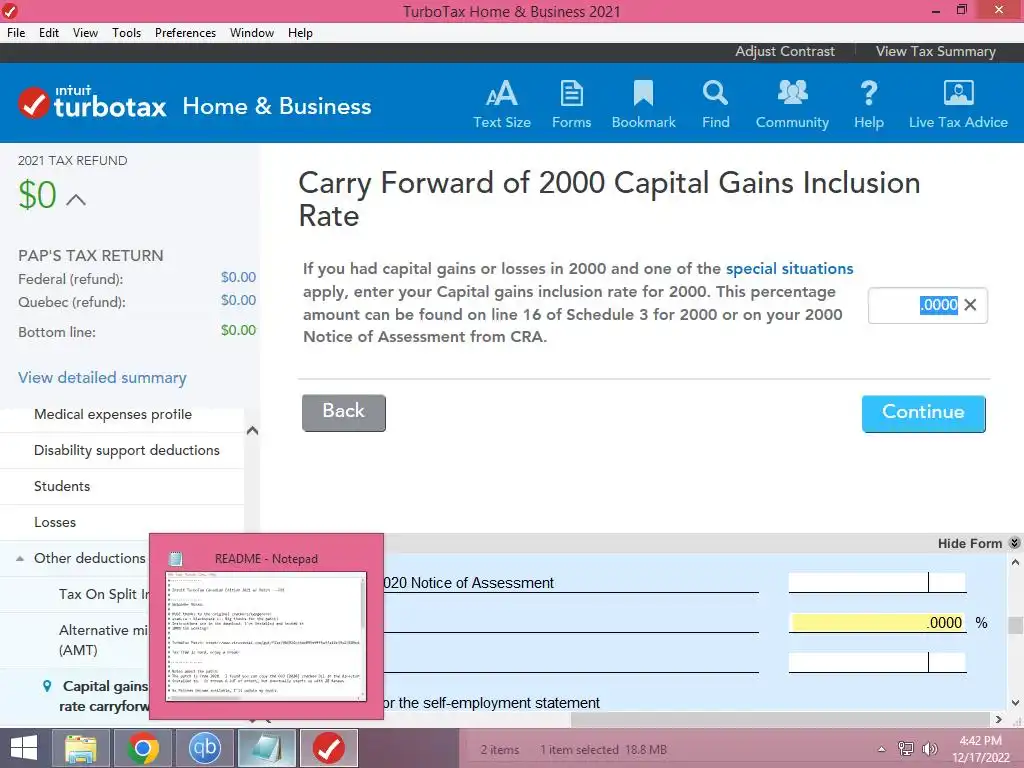The height and width of the screenshot is (768, 1024).
Task: Open the Forms view
Action: click(x=571, y=104)
